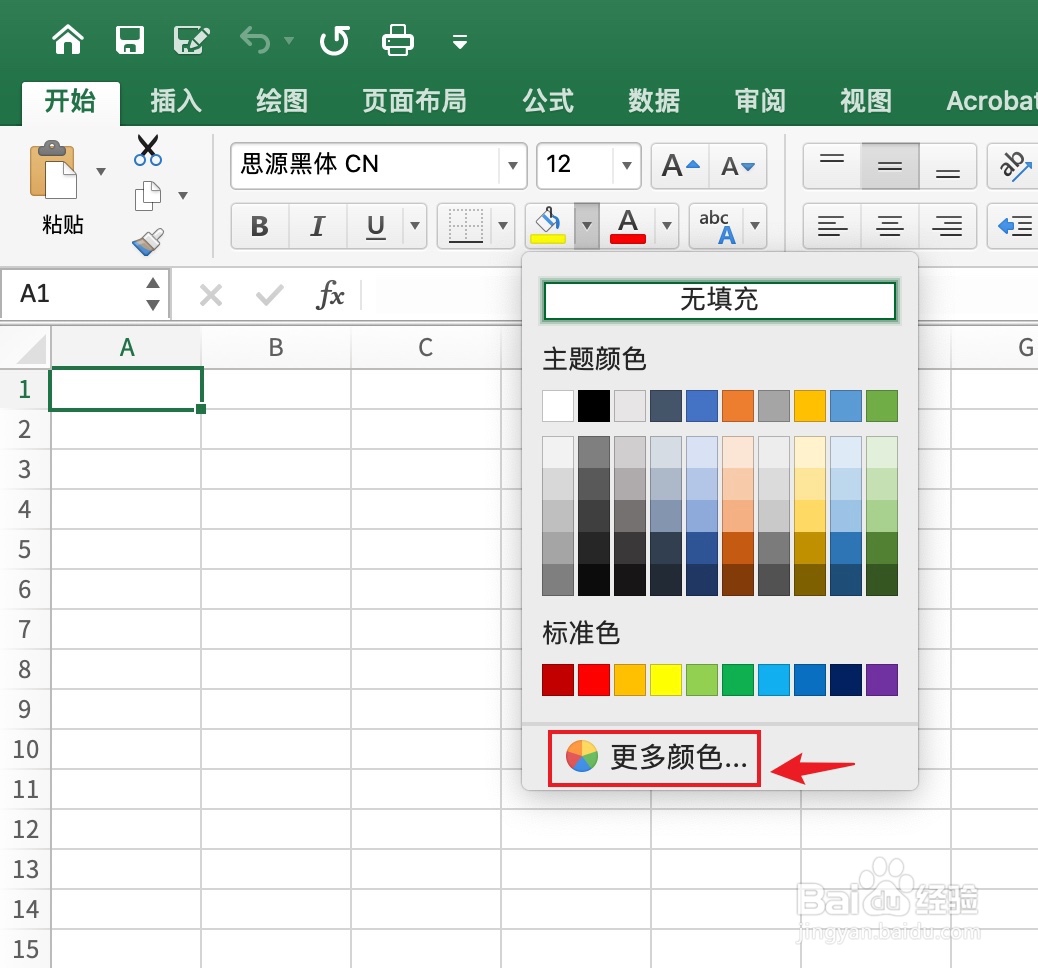This screenshot has height=968, width=1038.
Task: Increase font size button
Action: [x=681, y=166]
